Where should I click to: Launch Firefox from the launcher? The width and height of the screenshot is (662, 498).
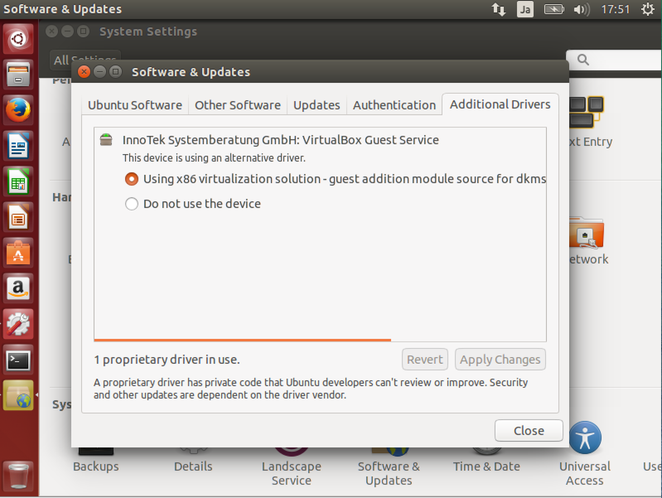coord(18,110)
